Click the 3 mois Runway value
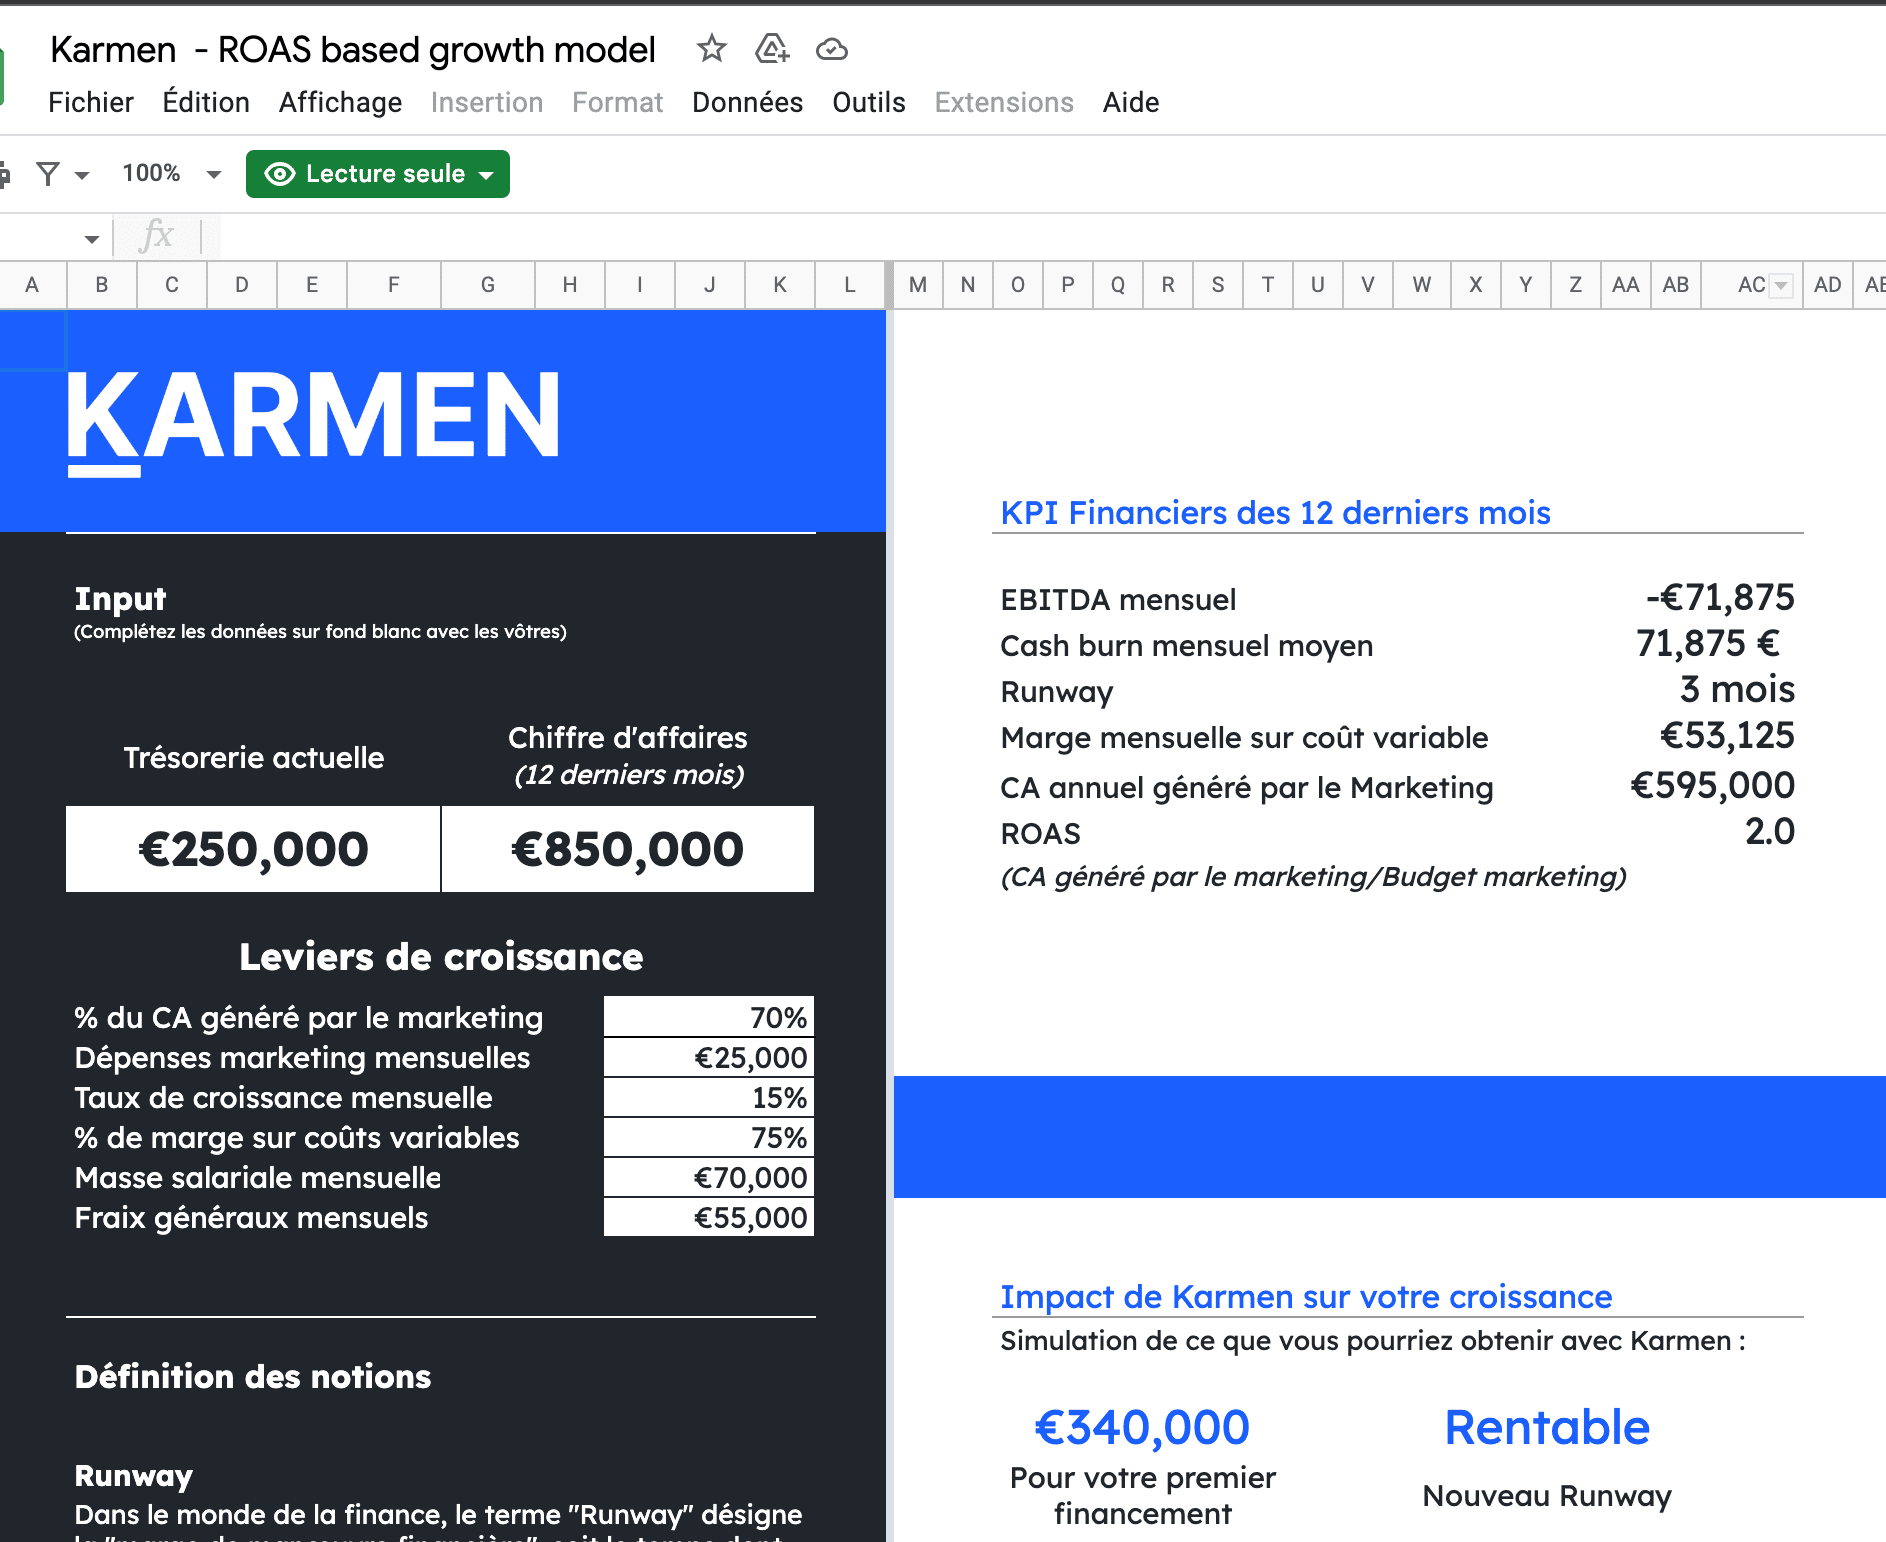Image resolution: width=1886 pixels, height=1542 pixels. pos(1737,689)
